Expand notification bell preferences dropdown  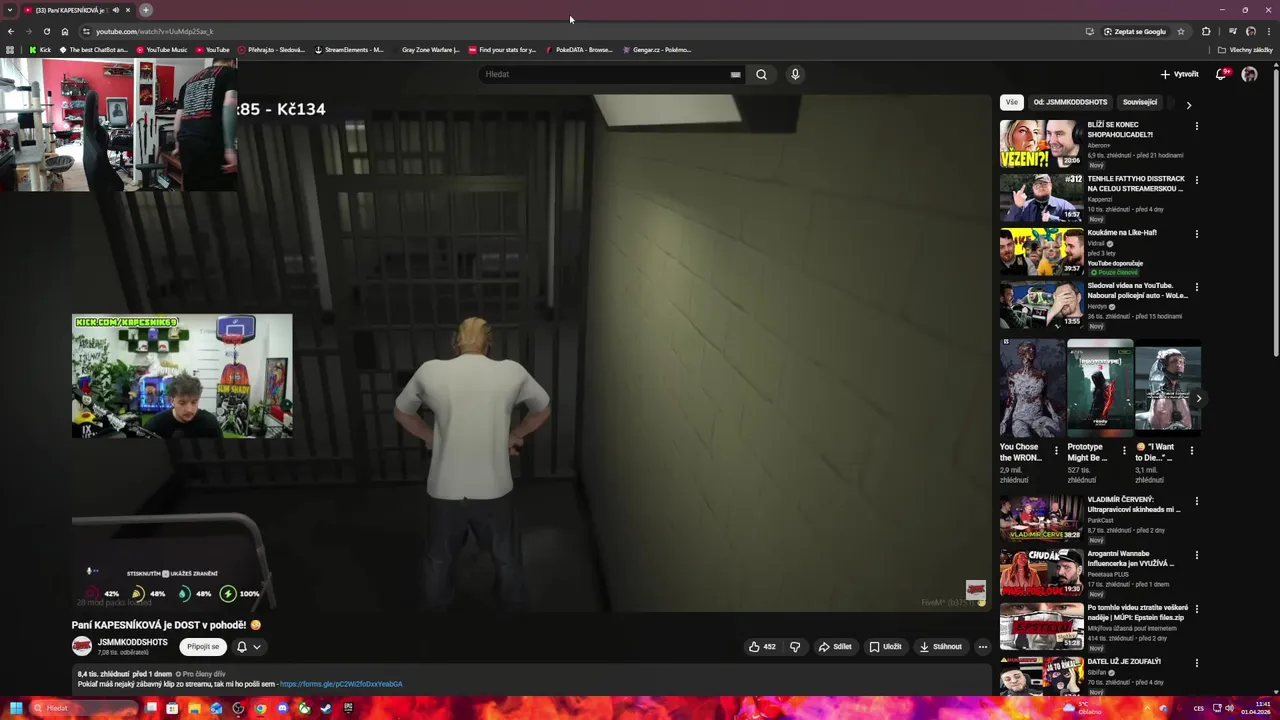248,647
